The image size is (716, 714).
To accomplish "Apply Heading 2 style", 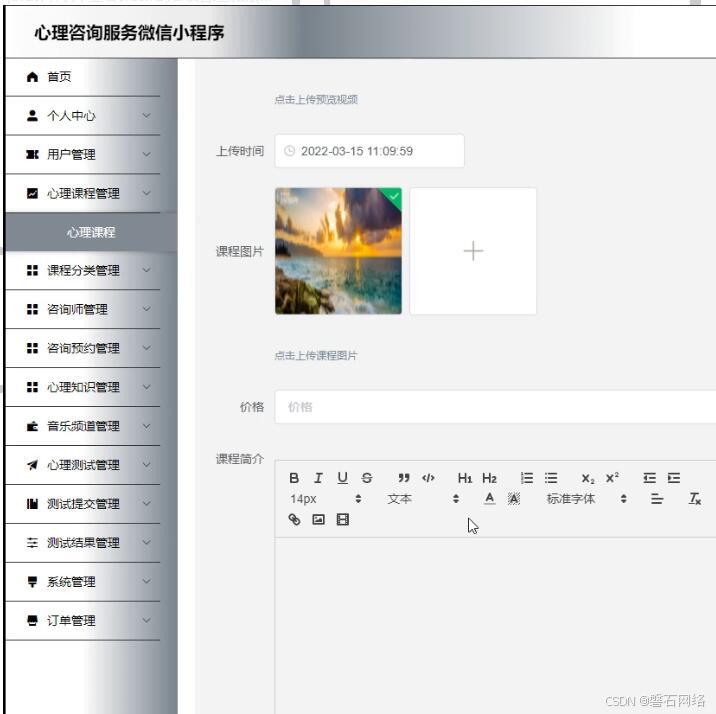I will [490, 478].
